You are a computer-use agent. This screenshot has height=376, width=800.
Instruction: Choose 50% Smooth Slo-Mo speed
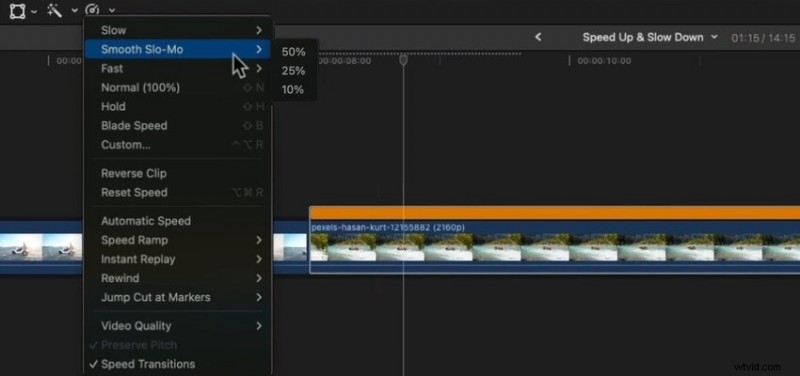point(293,52)
